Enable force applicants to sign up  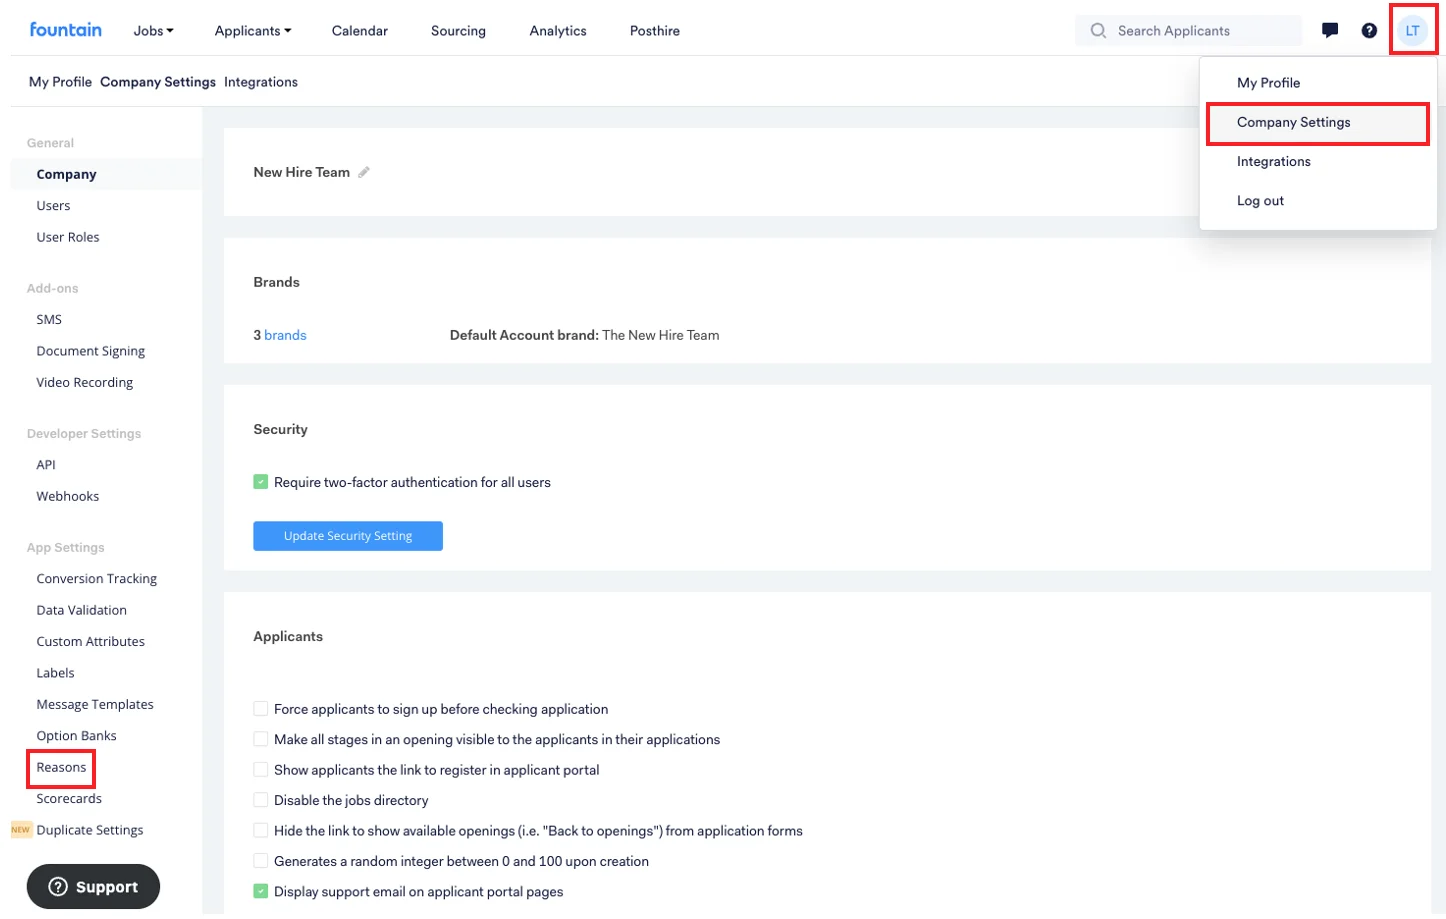(261, 709)
